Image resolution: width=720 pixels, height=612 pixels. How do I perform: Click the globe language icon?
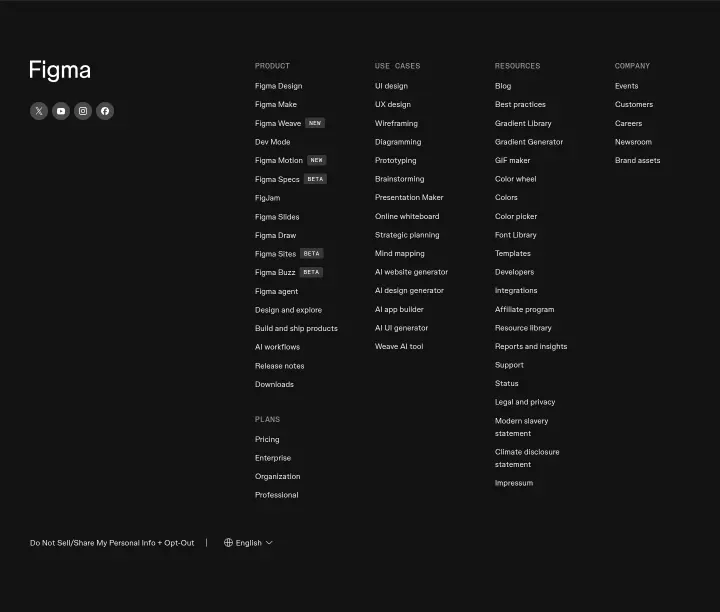228,543
